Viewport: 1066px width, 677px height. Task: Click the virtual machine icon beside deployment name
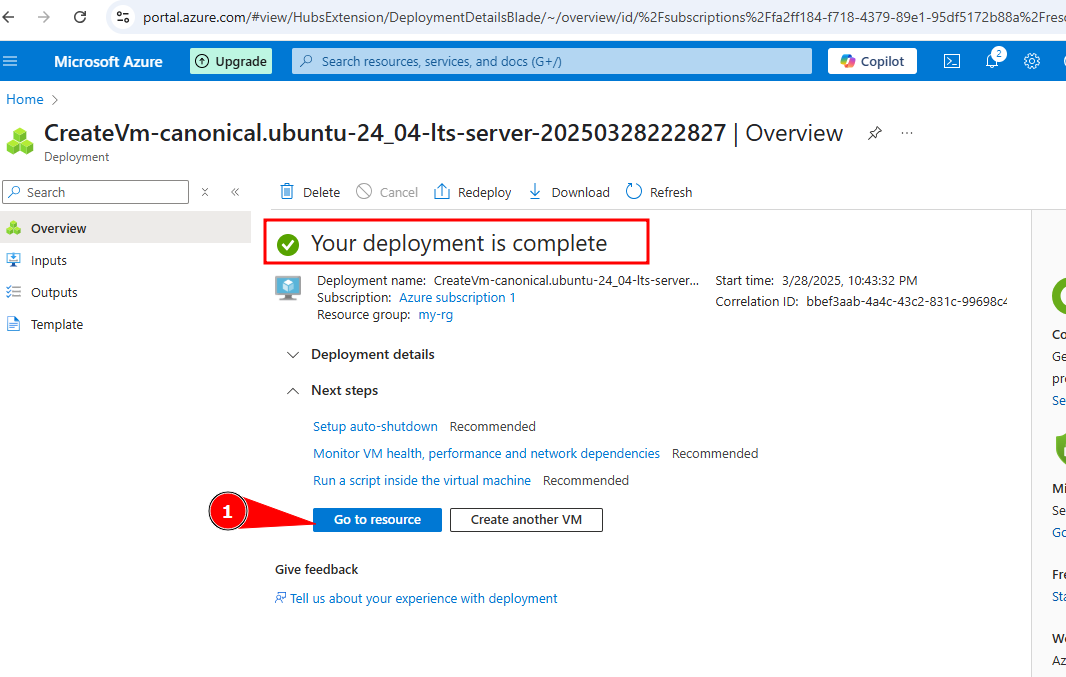(288, 288)
